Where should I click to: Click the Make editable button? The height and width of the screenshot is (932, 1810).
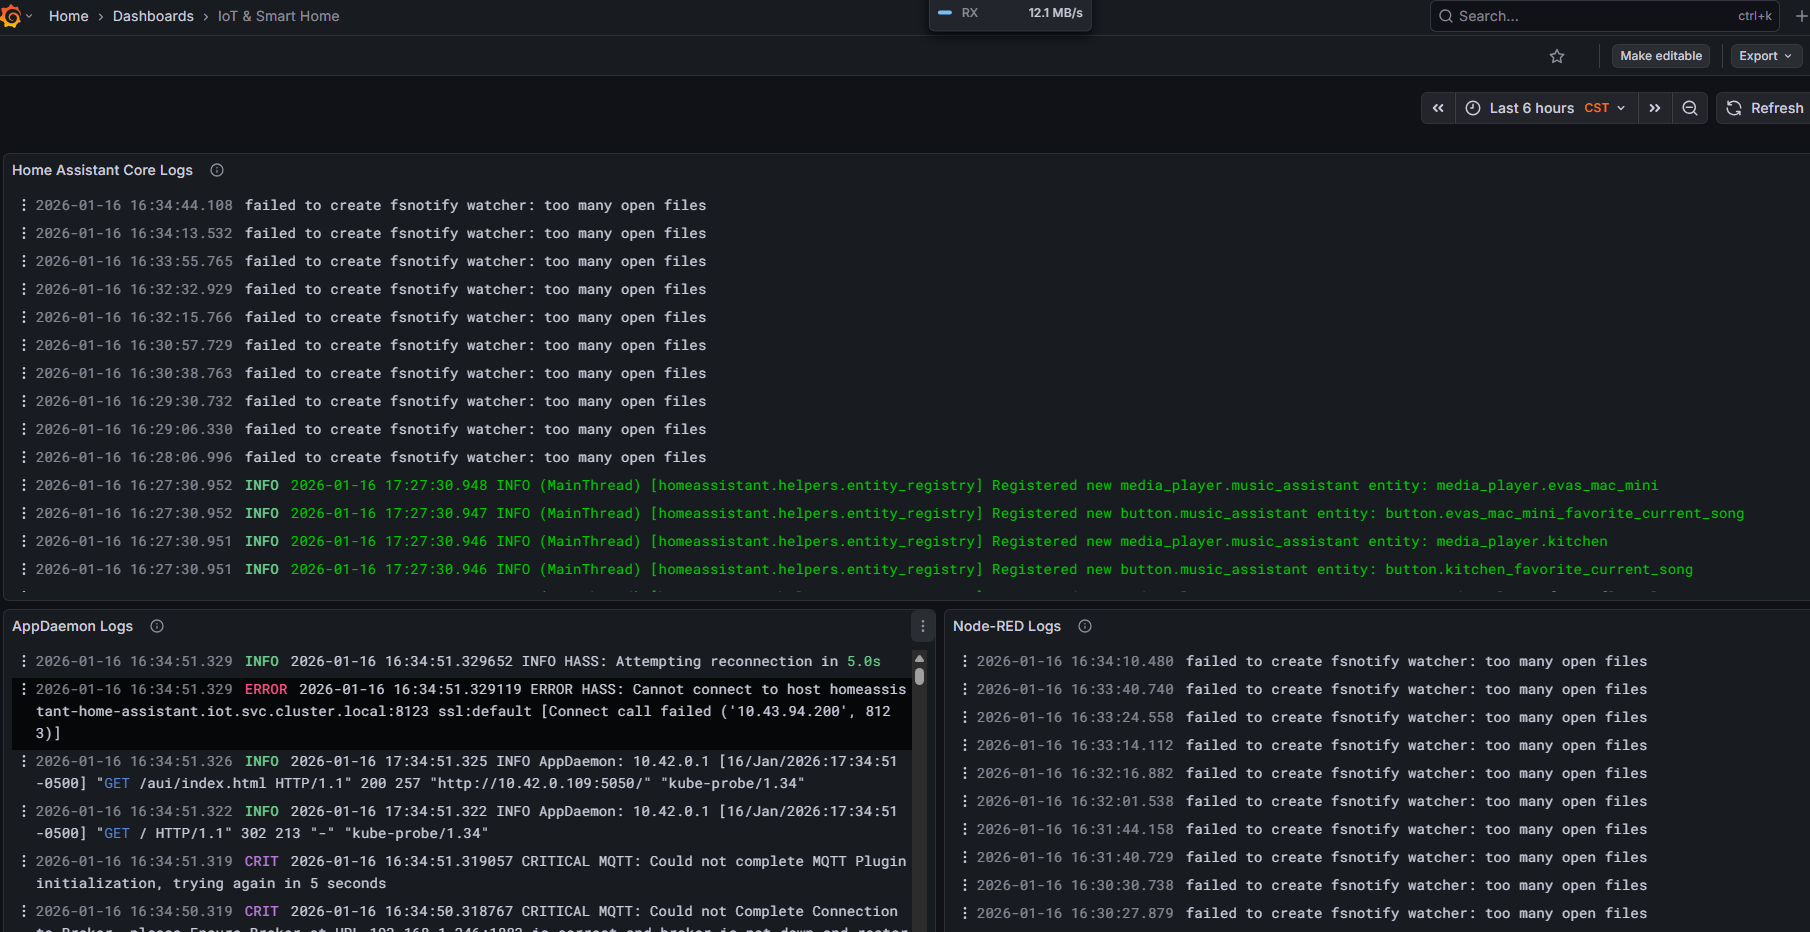pyautogui.click(x=1660, y=56)
